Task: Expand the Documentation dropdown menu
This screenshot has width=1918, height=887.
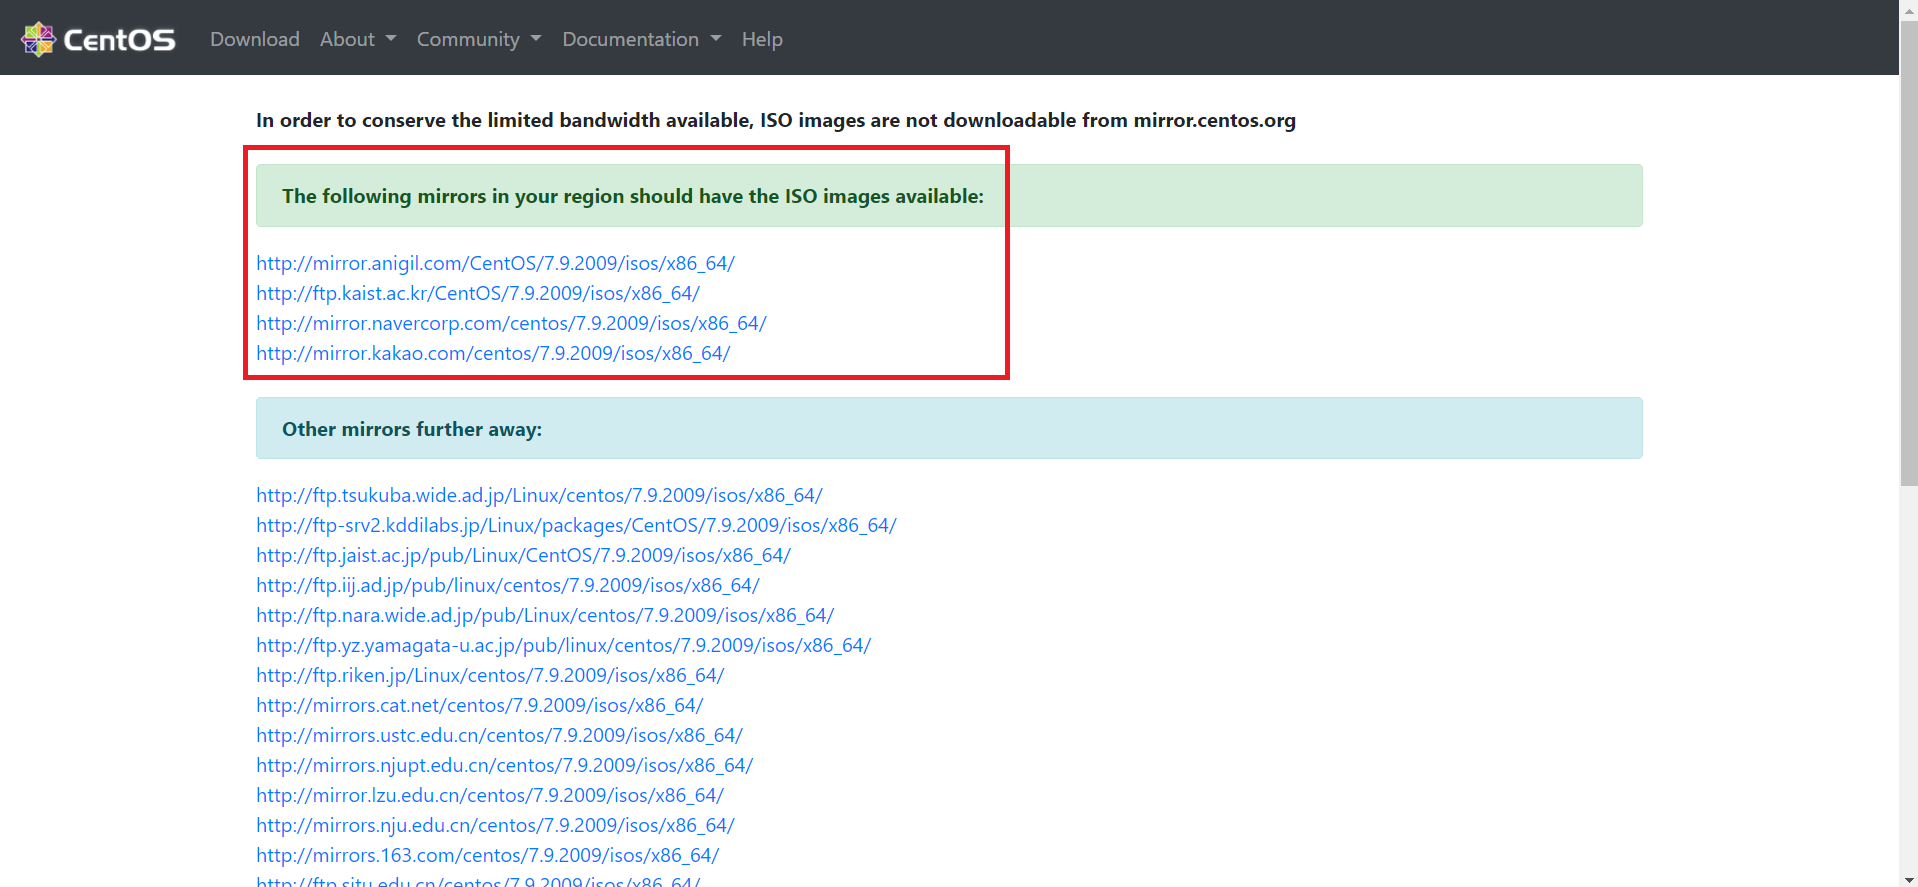Action: point(641,39)
